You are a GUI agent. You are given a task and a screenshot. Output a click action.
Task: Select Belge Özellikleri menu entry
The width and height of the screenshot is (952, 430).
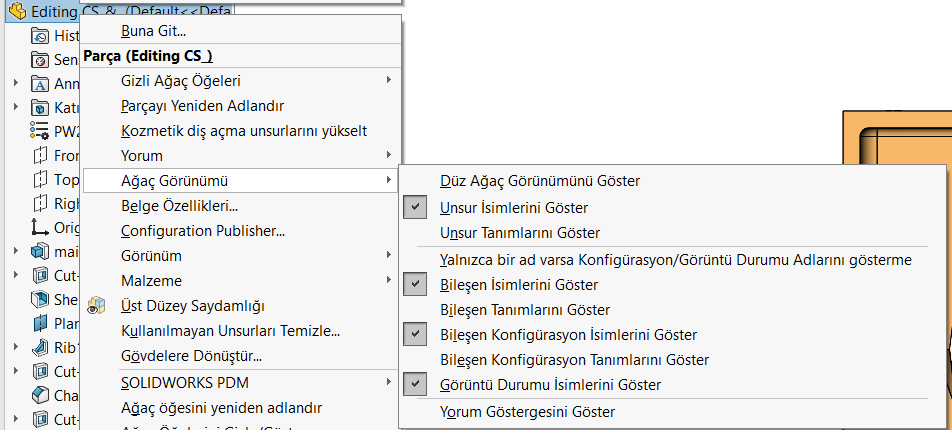(x=178, y=206)
